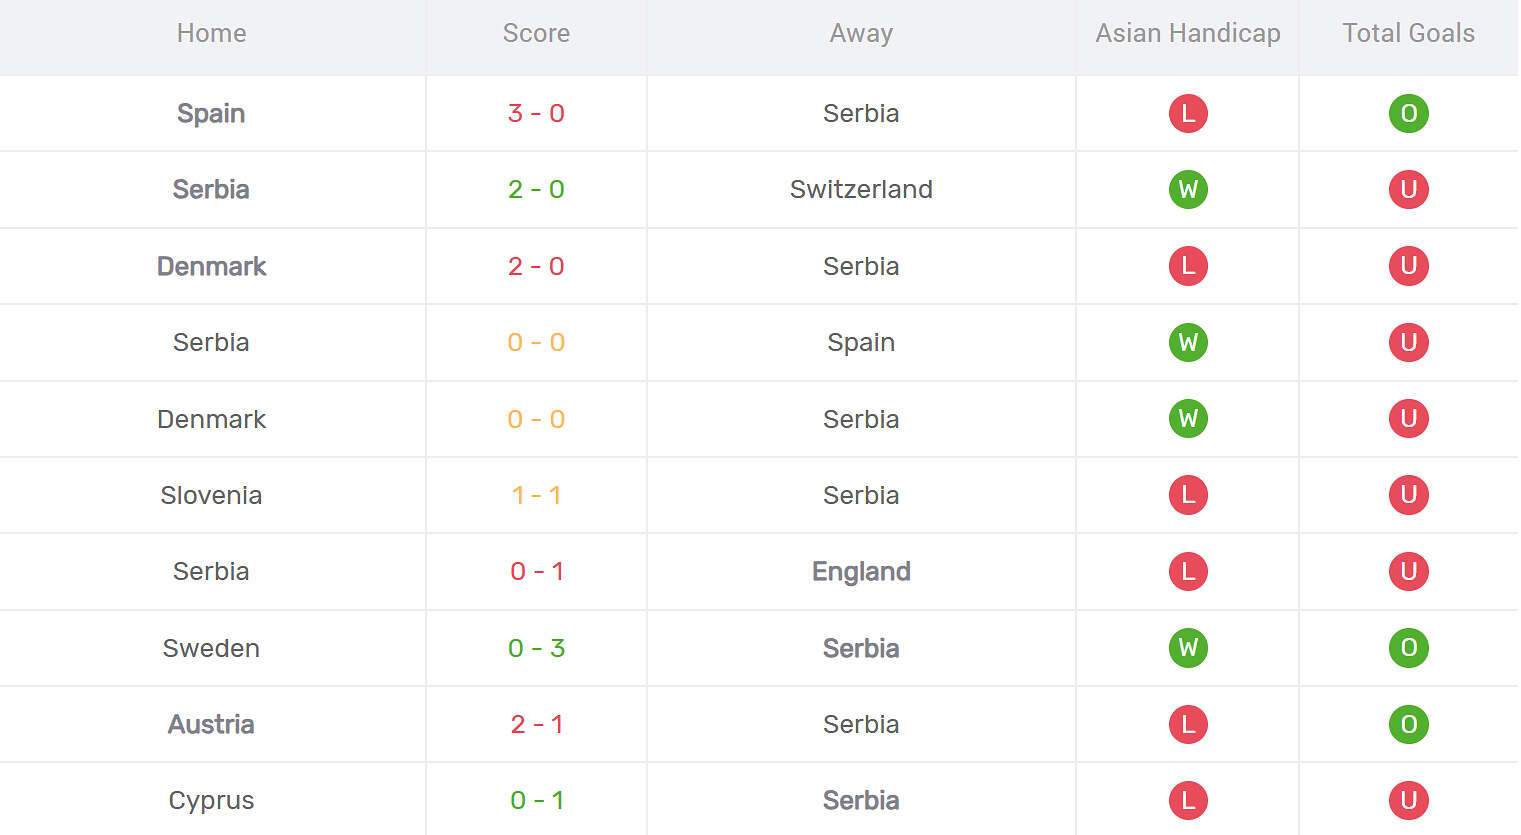This screenshot has height=835, width=1521.
Task: Click green O badge in Austria vs Serbia row
Action: pos(1408,724)
